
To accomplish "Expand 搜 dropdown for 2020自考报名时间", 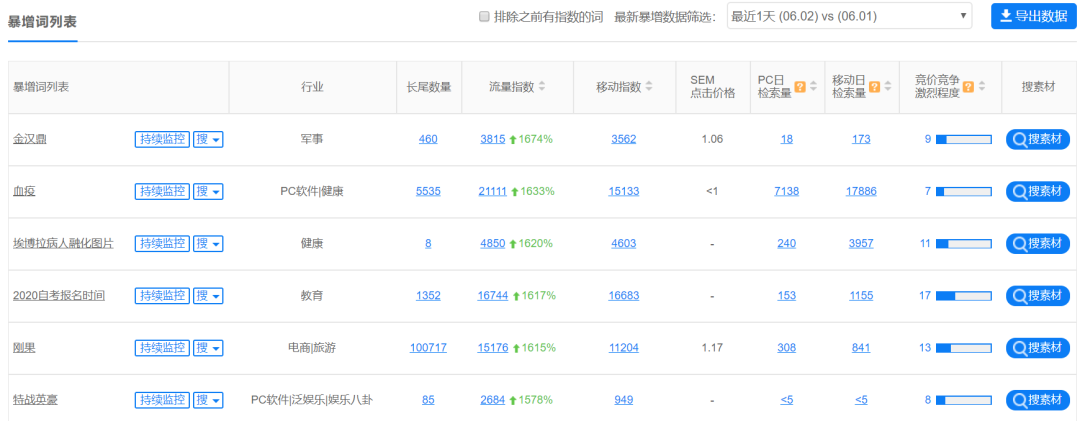I will tap(208, 296).
